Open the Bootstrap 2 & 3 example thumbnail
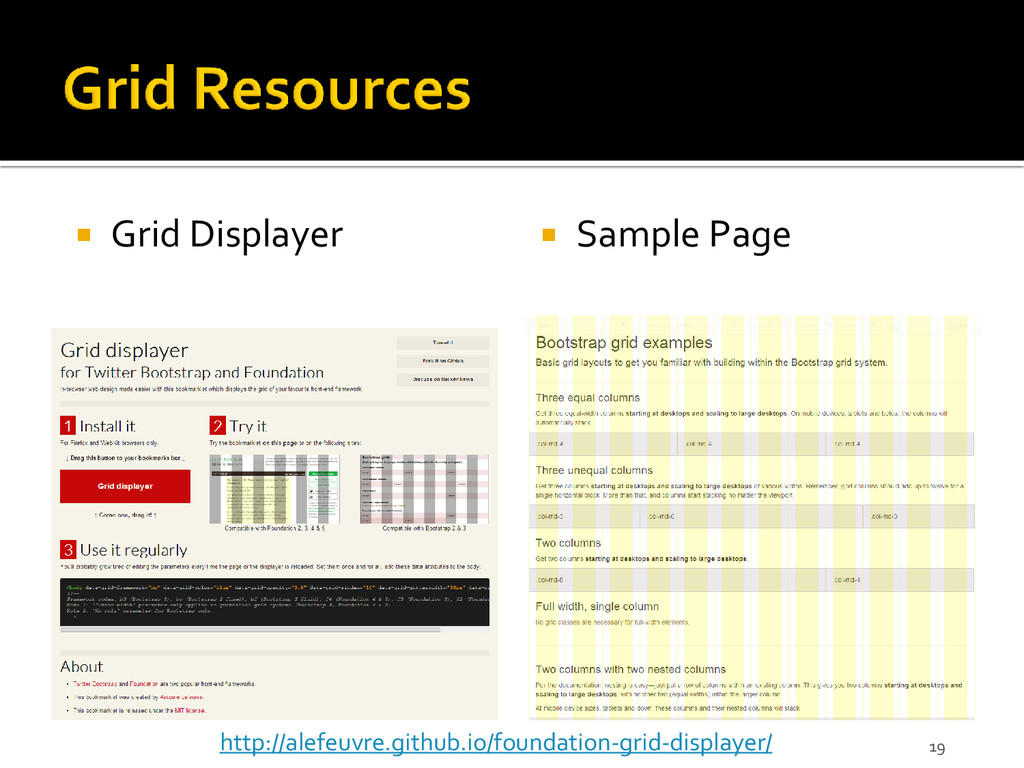This screenshot has width=1024, height=768. click(424, 489)
